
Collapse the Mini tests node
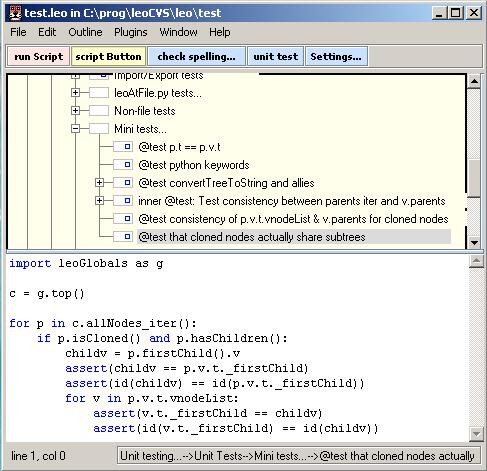[x=76, y=129]
